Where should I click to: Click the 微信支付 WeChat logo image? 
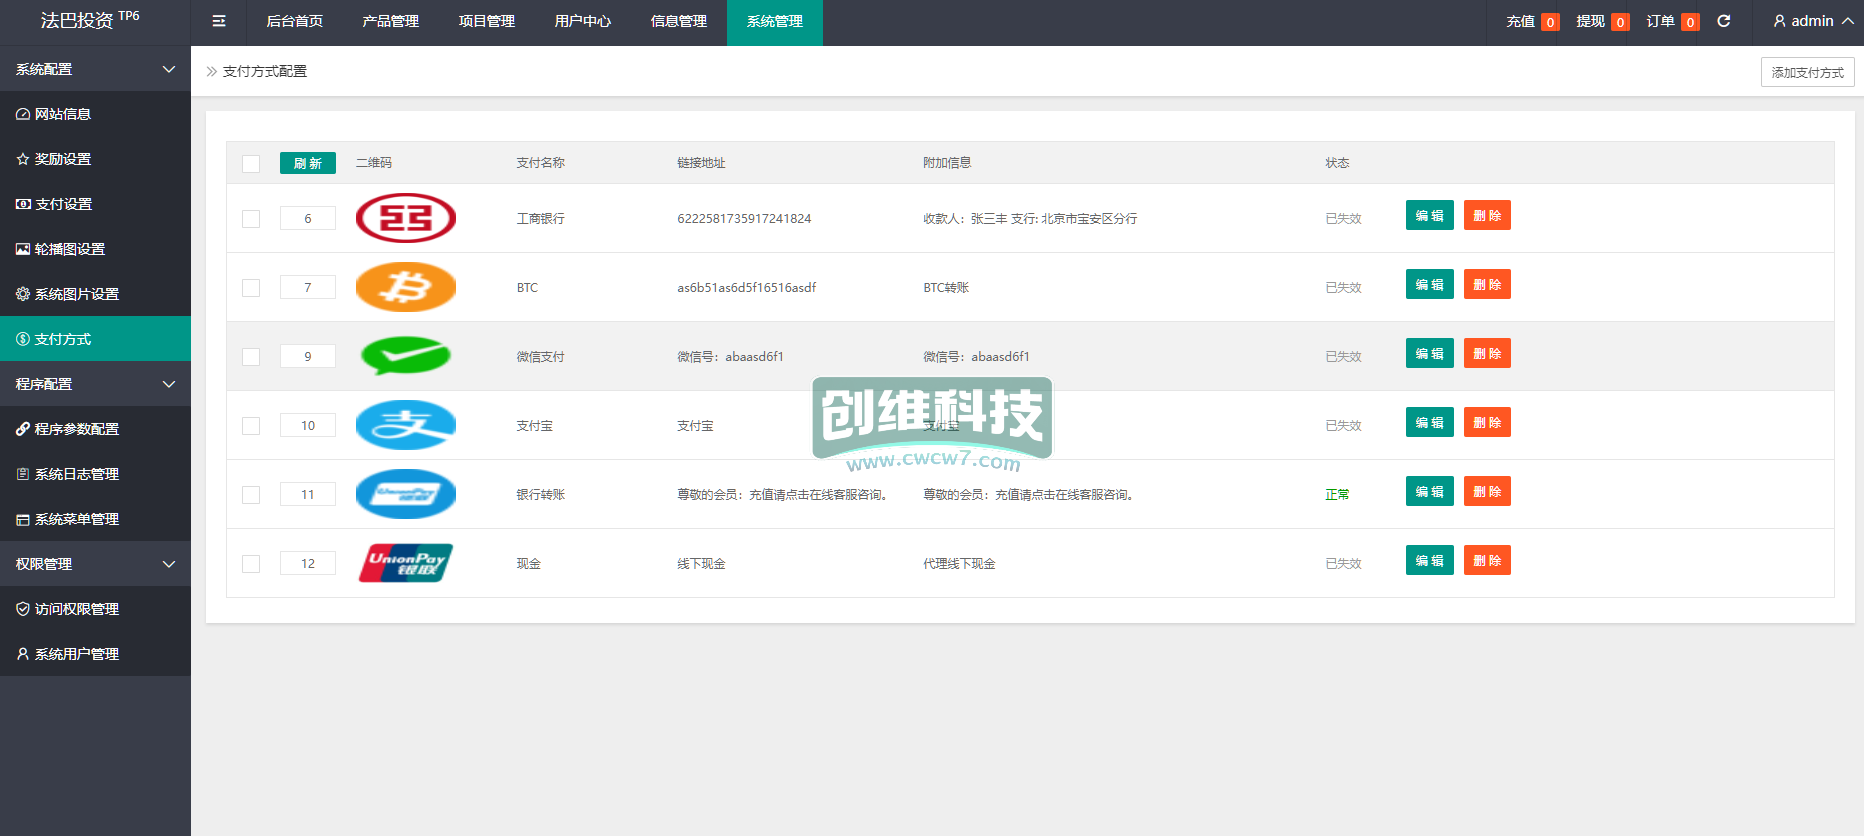coord(406,356)
